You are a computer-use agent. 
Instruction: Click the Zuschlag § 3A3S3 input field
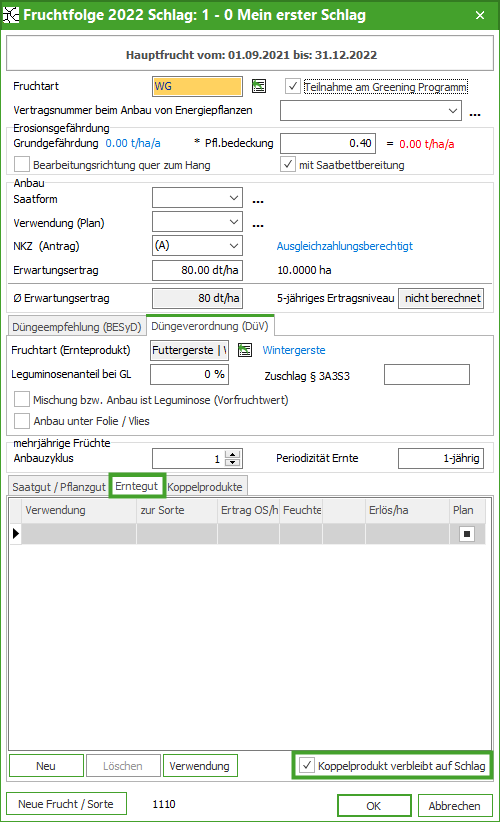pos(427,375)
